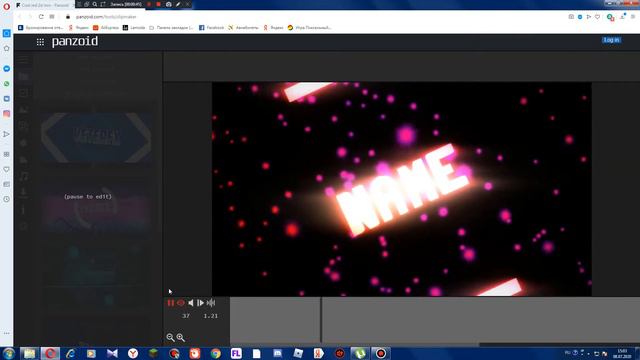Viewport: 640px width, 360px height.
Task: Zoom in the timeline
Action: [x=181, y=338]
